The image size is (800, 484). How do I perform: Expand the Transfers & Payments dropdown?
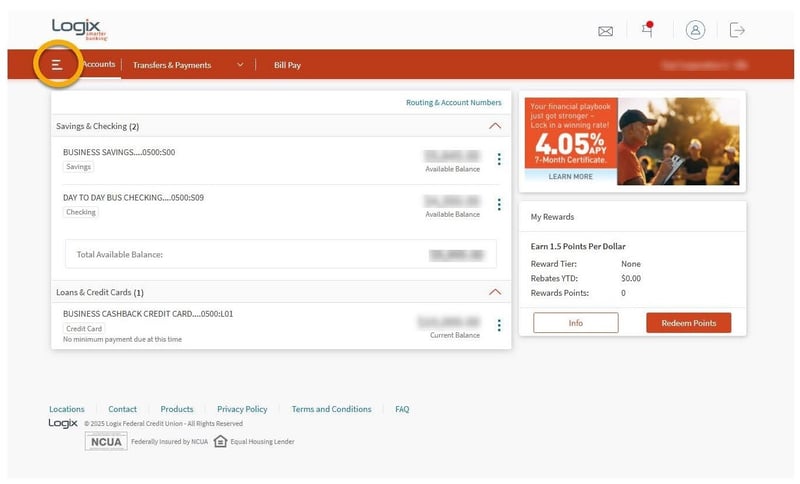240,65
